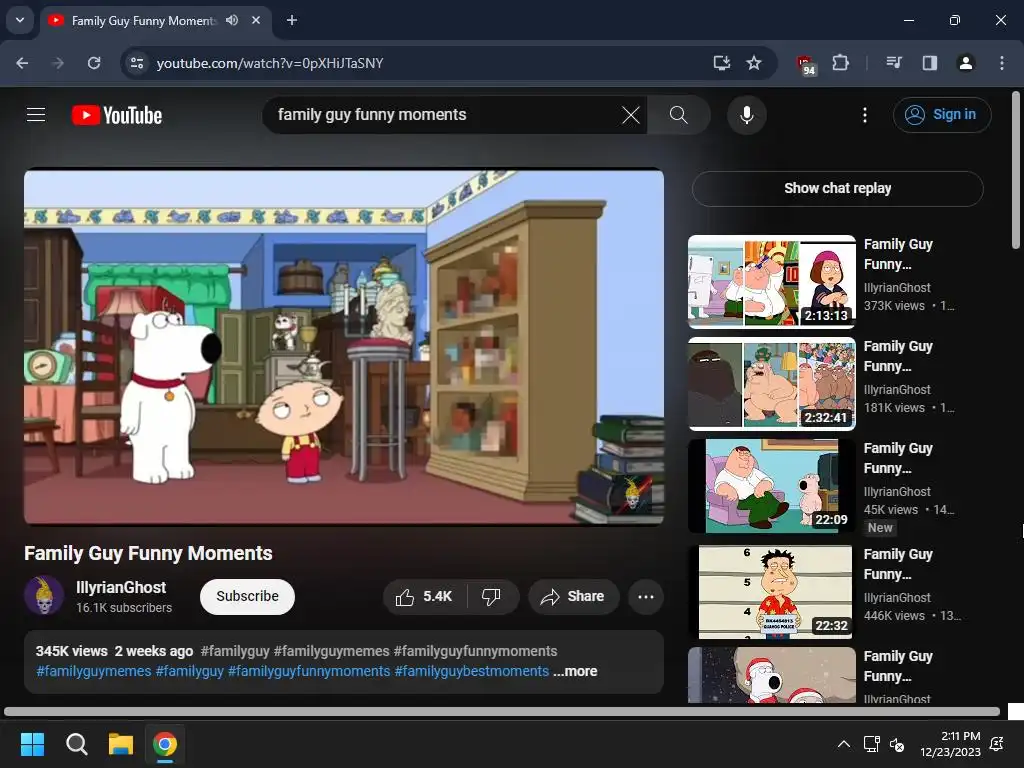Go back with browser back arrow
Screen dimensions: 1024x768
22,63
